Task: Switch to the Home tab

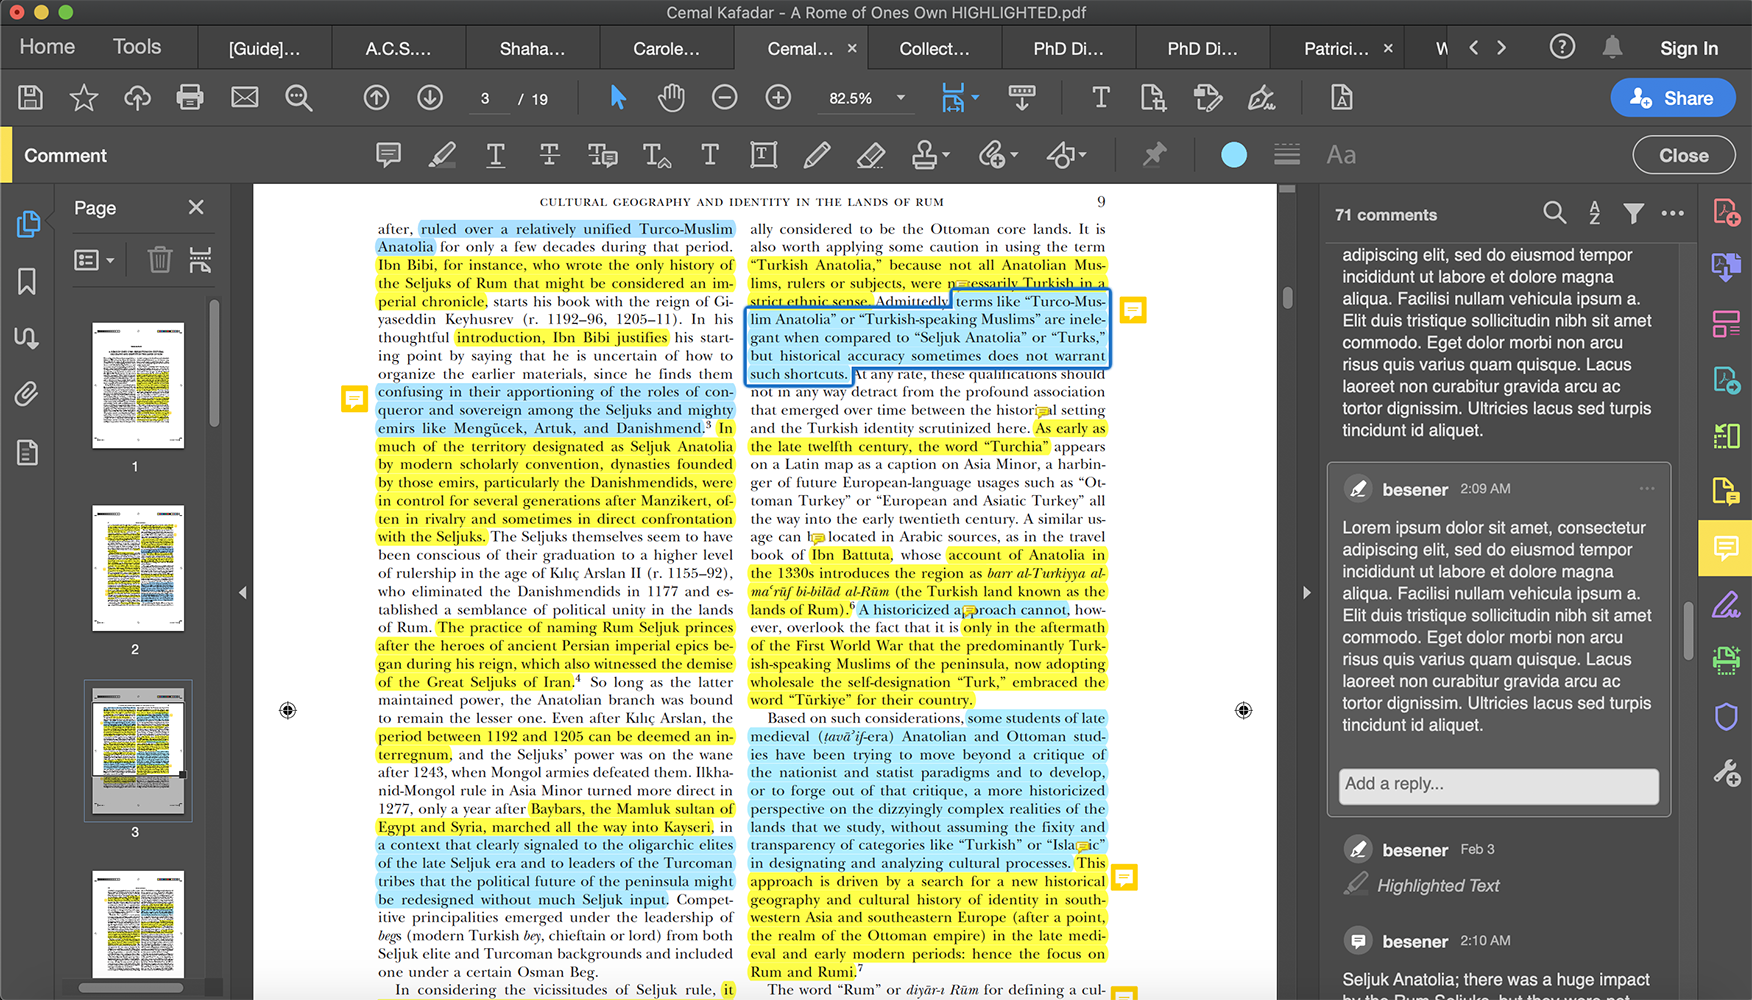Action: point(46,46)
